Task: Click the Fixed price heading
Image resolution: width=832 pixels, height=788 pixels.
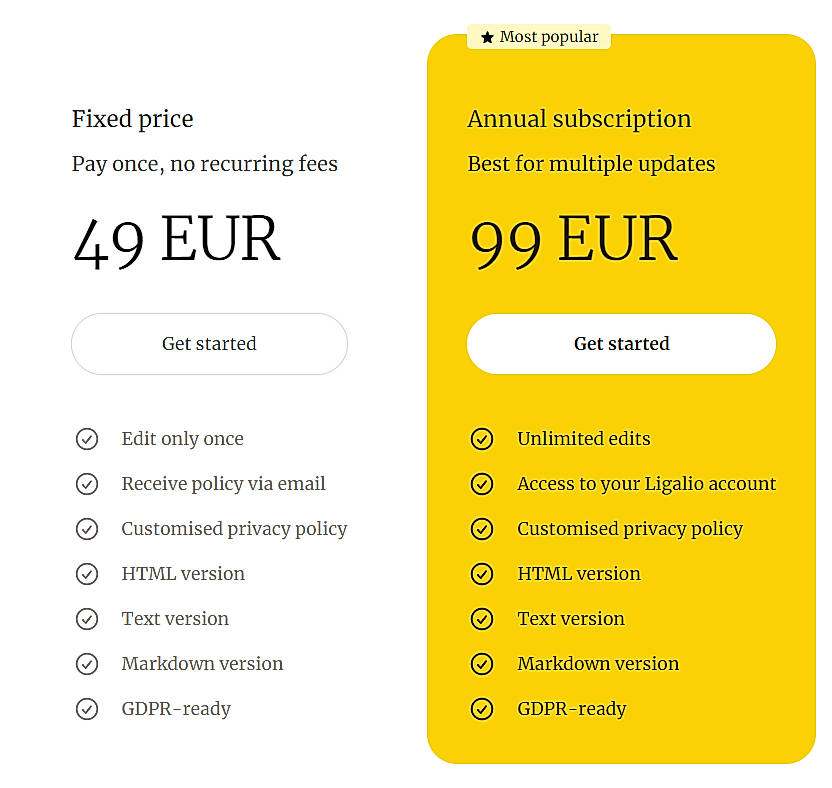Action: point(132,118)
